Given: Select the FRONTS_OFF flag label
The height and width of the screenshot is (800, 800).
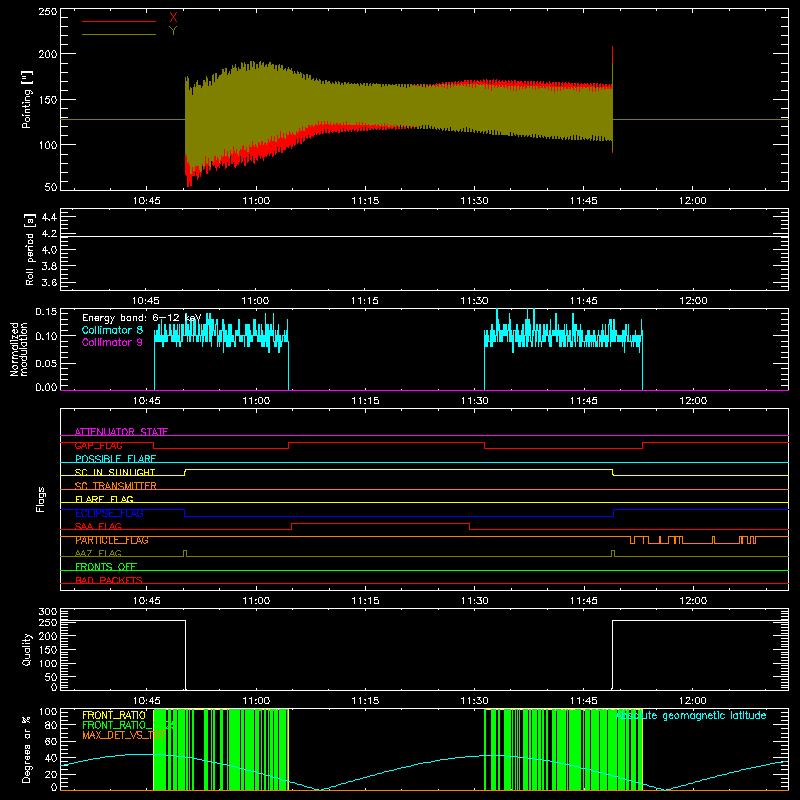Looking at the screenshot, I should tap(106, 567).
